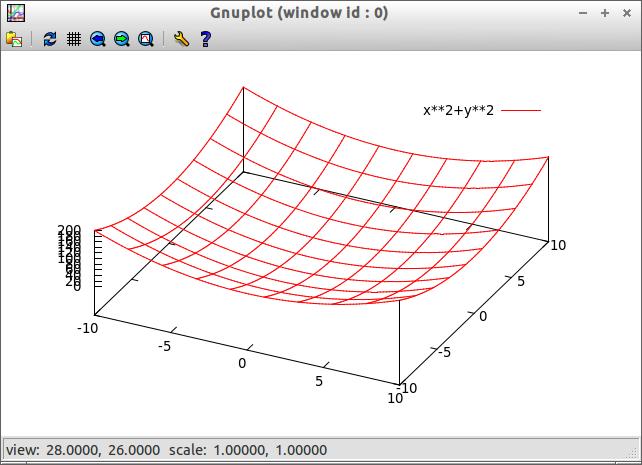Click the 200 label on the z-axis

point(70,230)
